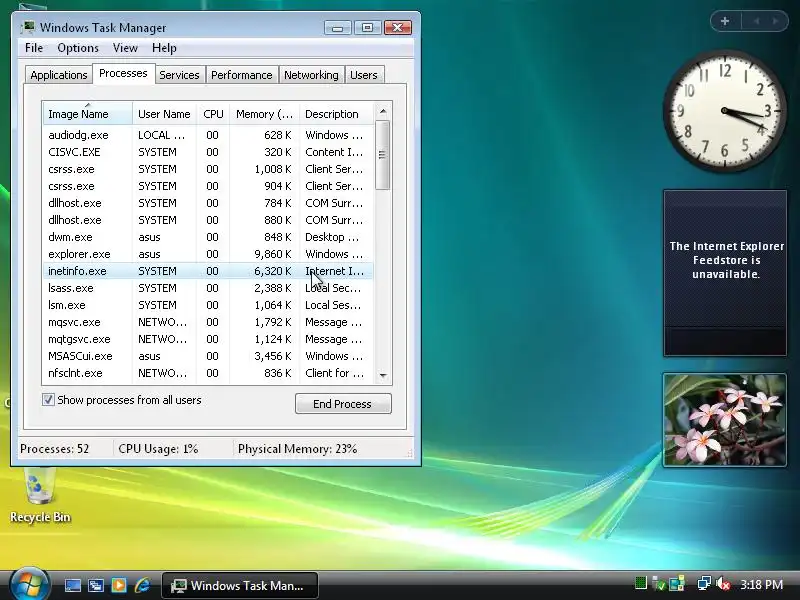Click the sidebar add gadget plus button
Image resolution: width=800 pixels, height=600 pixels.
tap(724, 21)
